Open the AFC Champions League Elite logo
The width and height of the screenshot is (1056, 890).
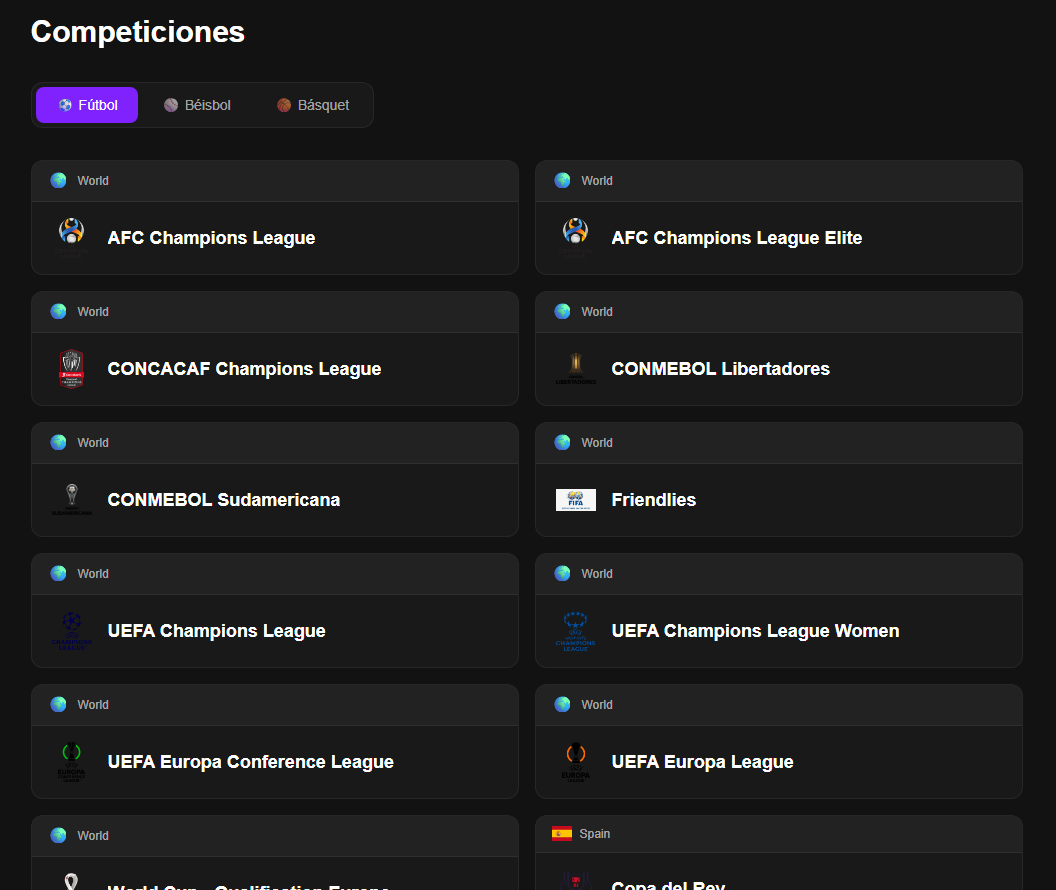click(x=575, y=238)
